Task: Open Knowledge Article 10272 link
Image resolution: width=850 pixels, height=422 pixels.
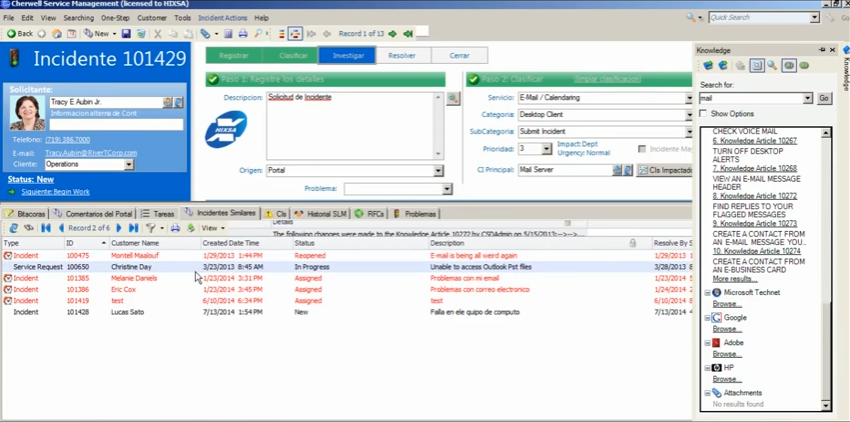Action: (x=754, y=196)
